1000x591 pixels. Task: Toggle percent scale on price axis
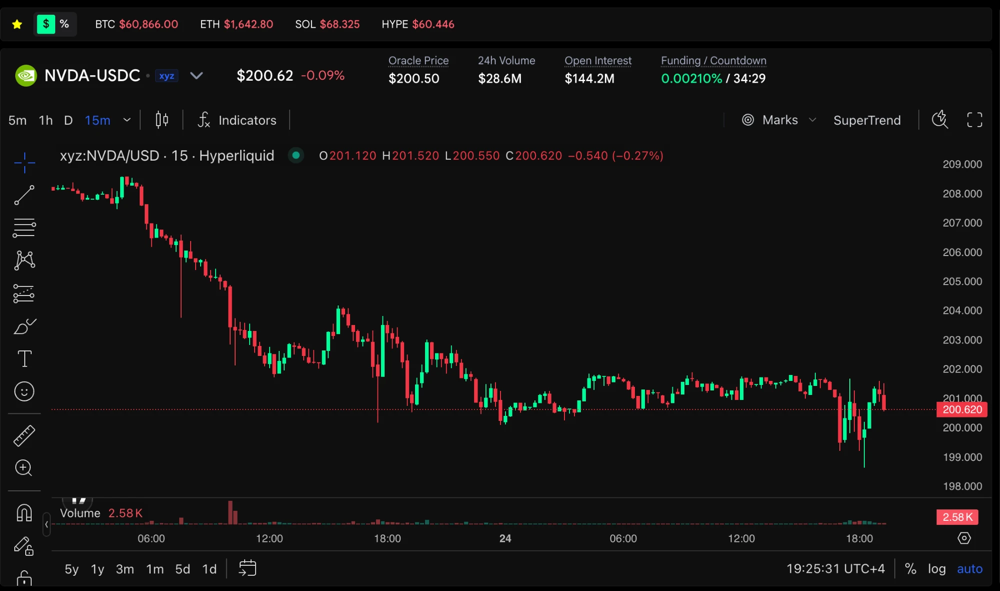[x=911, y=569]
